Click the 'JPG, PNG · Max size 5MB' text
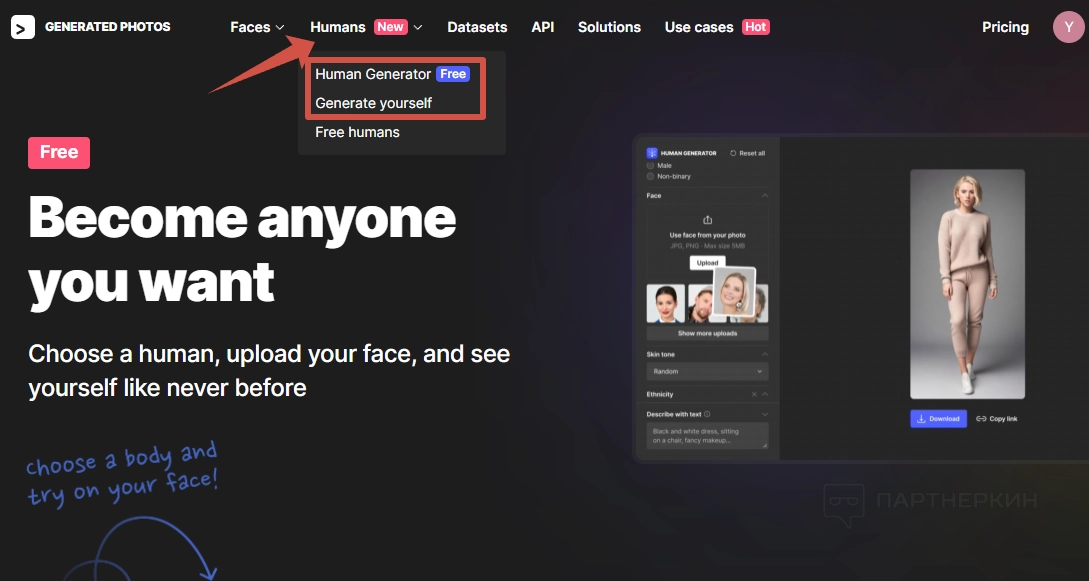The image size is (1089, 581). [707, 246]
